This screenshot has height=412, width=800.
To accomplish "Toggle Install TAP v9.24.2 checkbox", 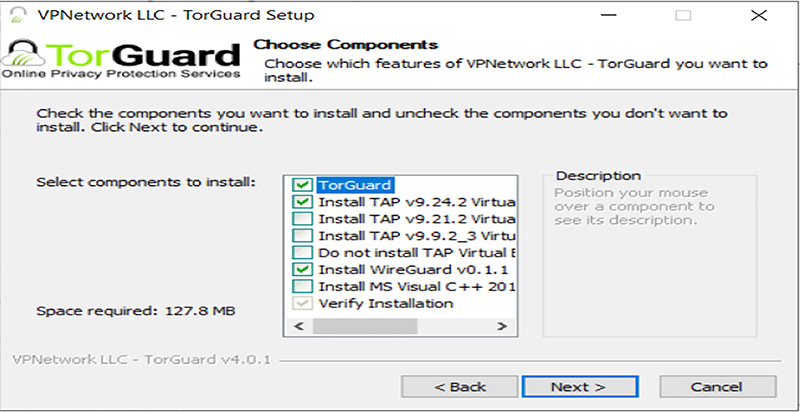I will [x=302, y=202].
